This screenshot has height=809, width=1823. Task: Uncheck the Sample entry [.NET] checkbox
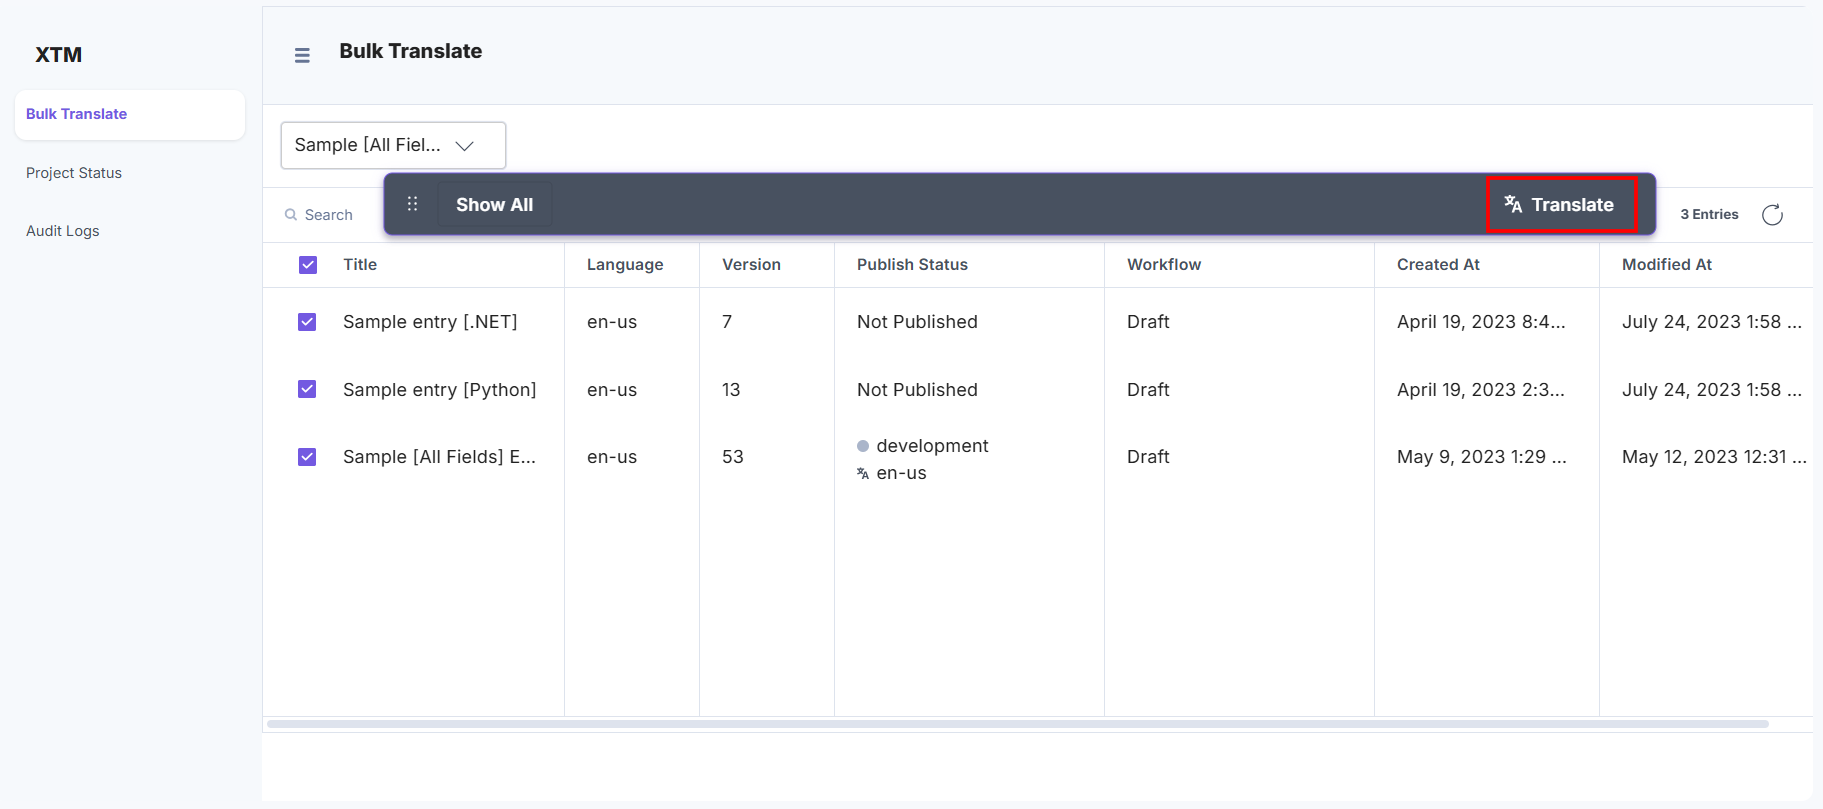[307, 322]
